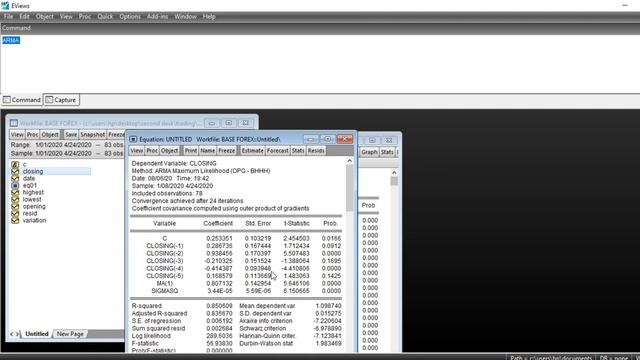Switch to the Untitled workfile page tab
The width and height of the screenshot is (640, 360).
pyautogui.click(x=37, y=334)
